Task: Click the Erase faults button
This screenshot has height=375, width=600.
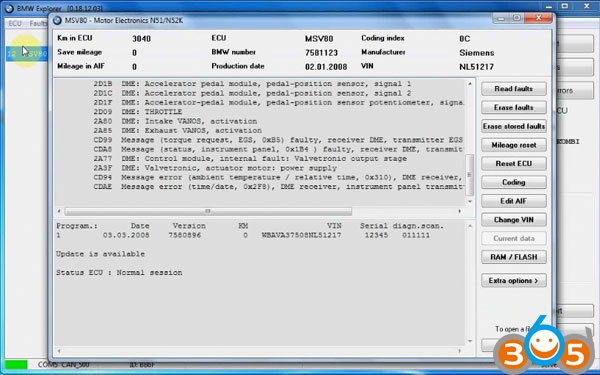Action: click(514, 108)
